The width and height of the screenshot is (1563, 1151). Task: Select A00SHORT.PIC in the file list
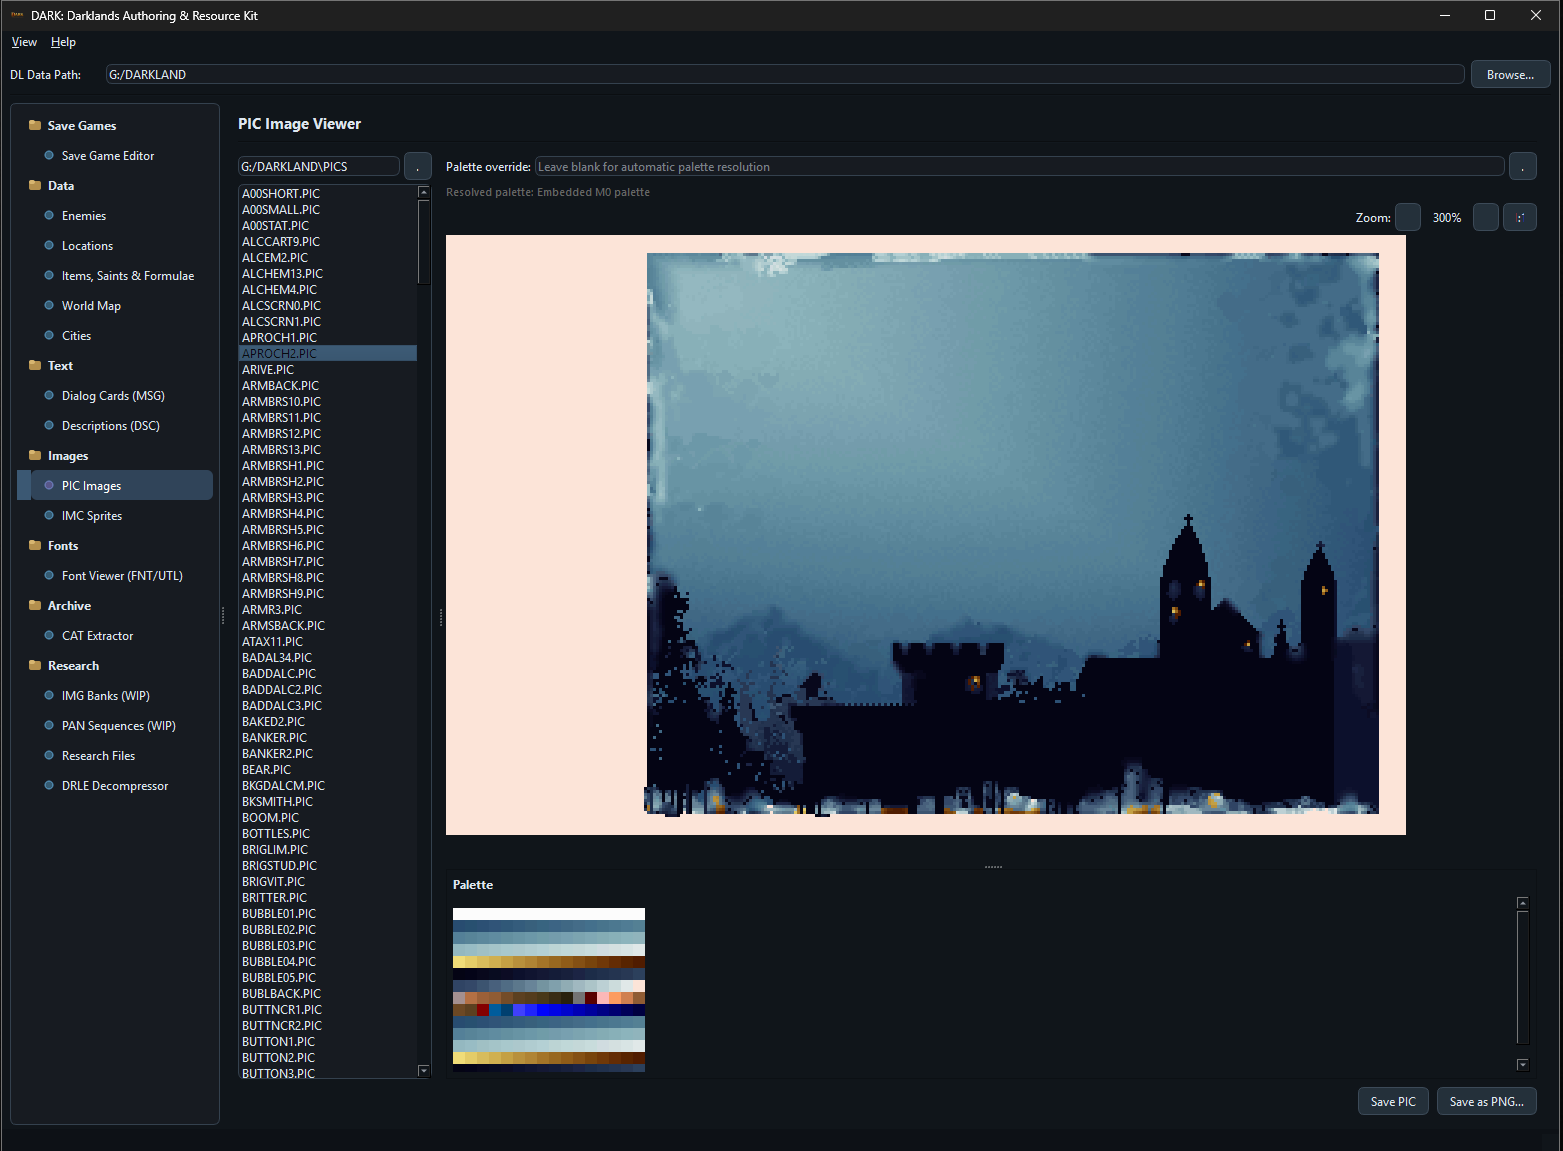[328, 194]
